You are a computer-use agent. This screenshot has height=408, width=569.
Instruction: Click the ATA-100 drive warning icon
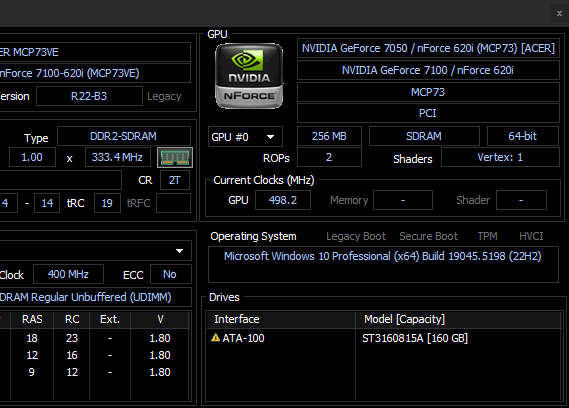pyautogui.click(x=215, y=338)
